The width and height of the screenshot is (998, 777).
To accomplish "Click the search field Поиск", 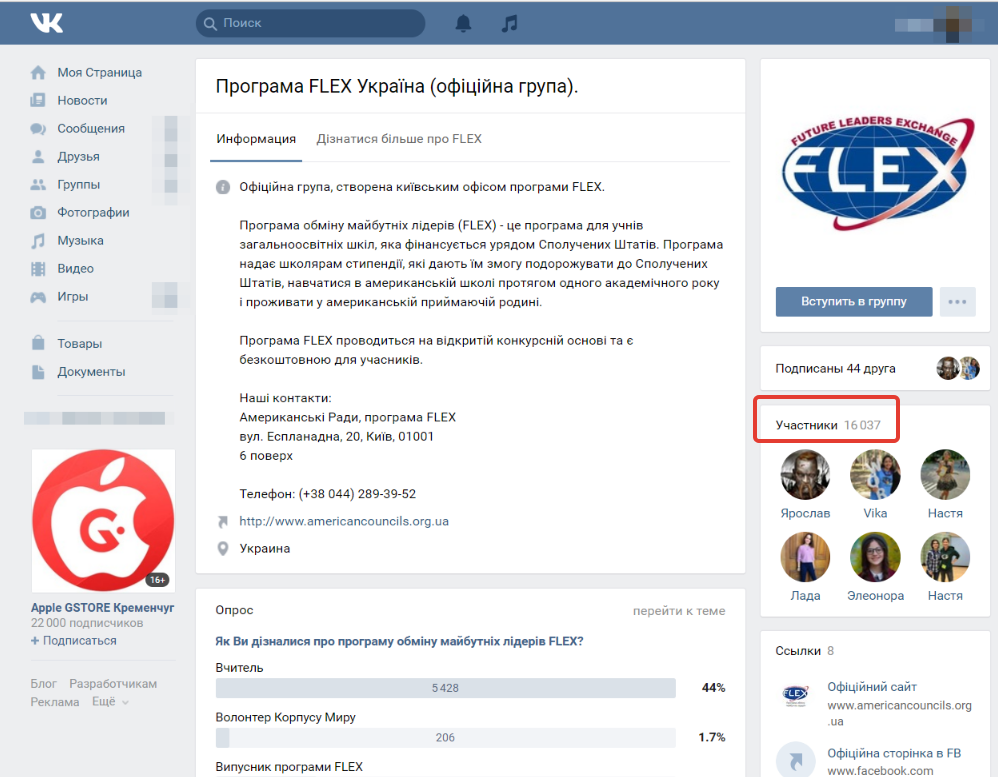I will click(311, 23).
